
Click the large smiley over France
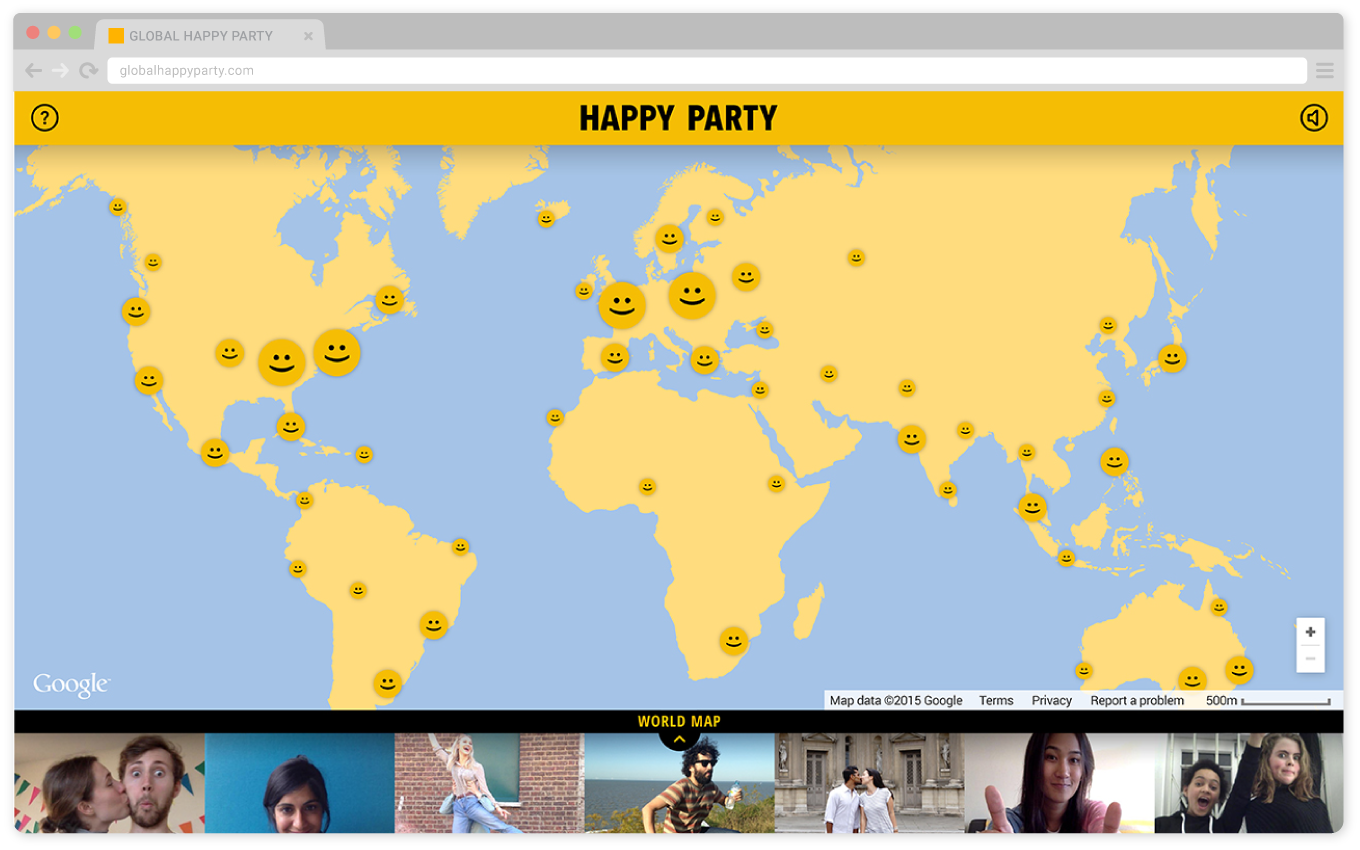coord(622,305)
